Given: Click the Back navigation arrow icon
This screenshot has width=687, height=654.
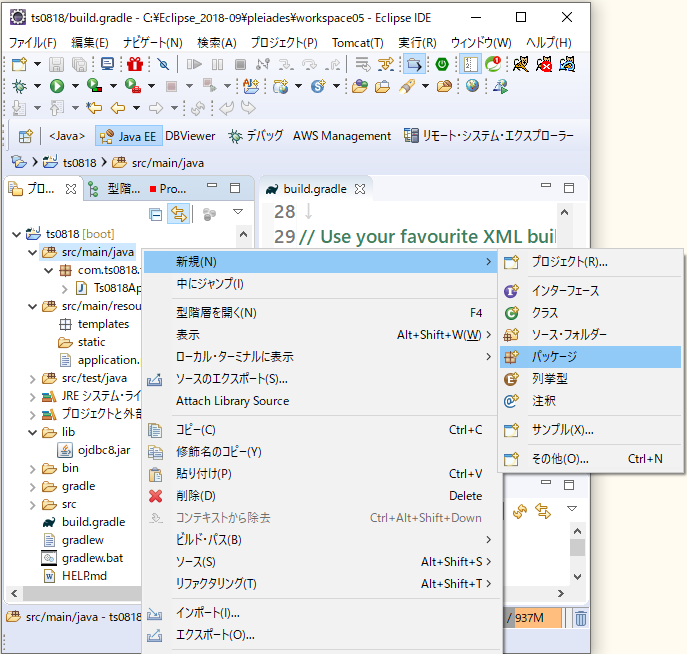Looking at the screenshot, I should 118,107.
